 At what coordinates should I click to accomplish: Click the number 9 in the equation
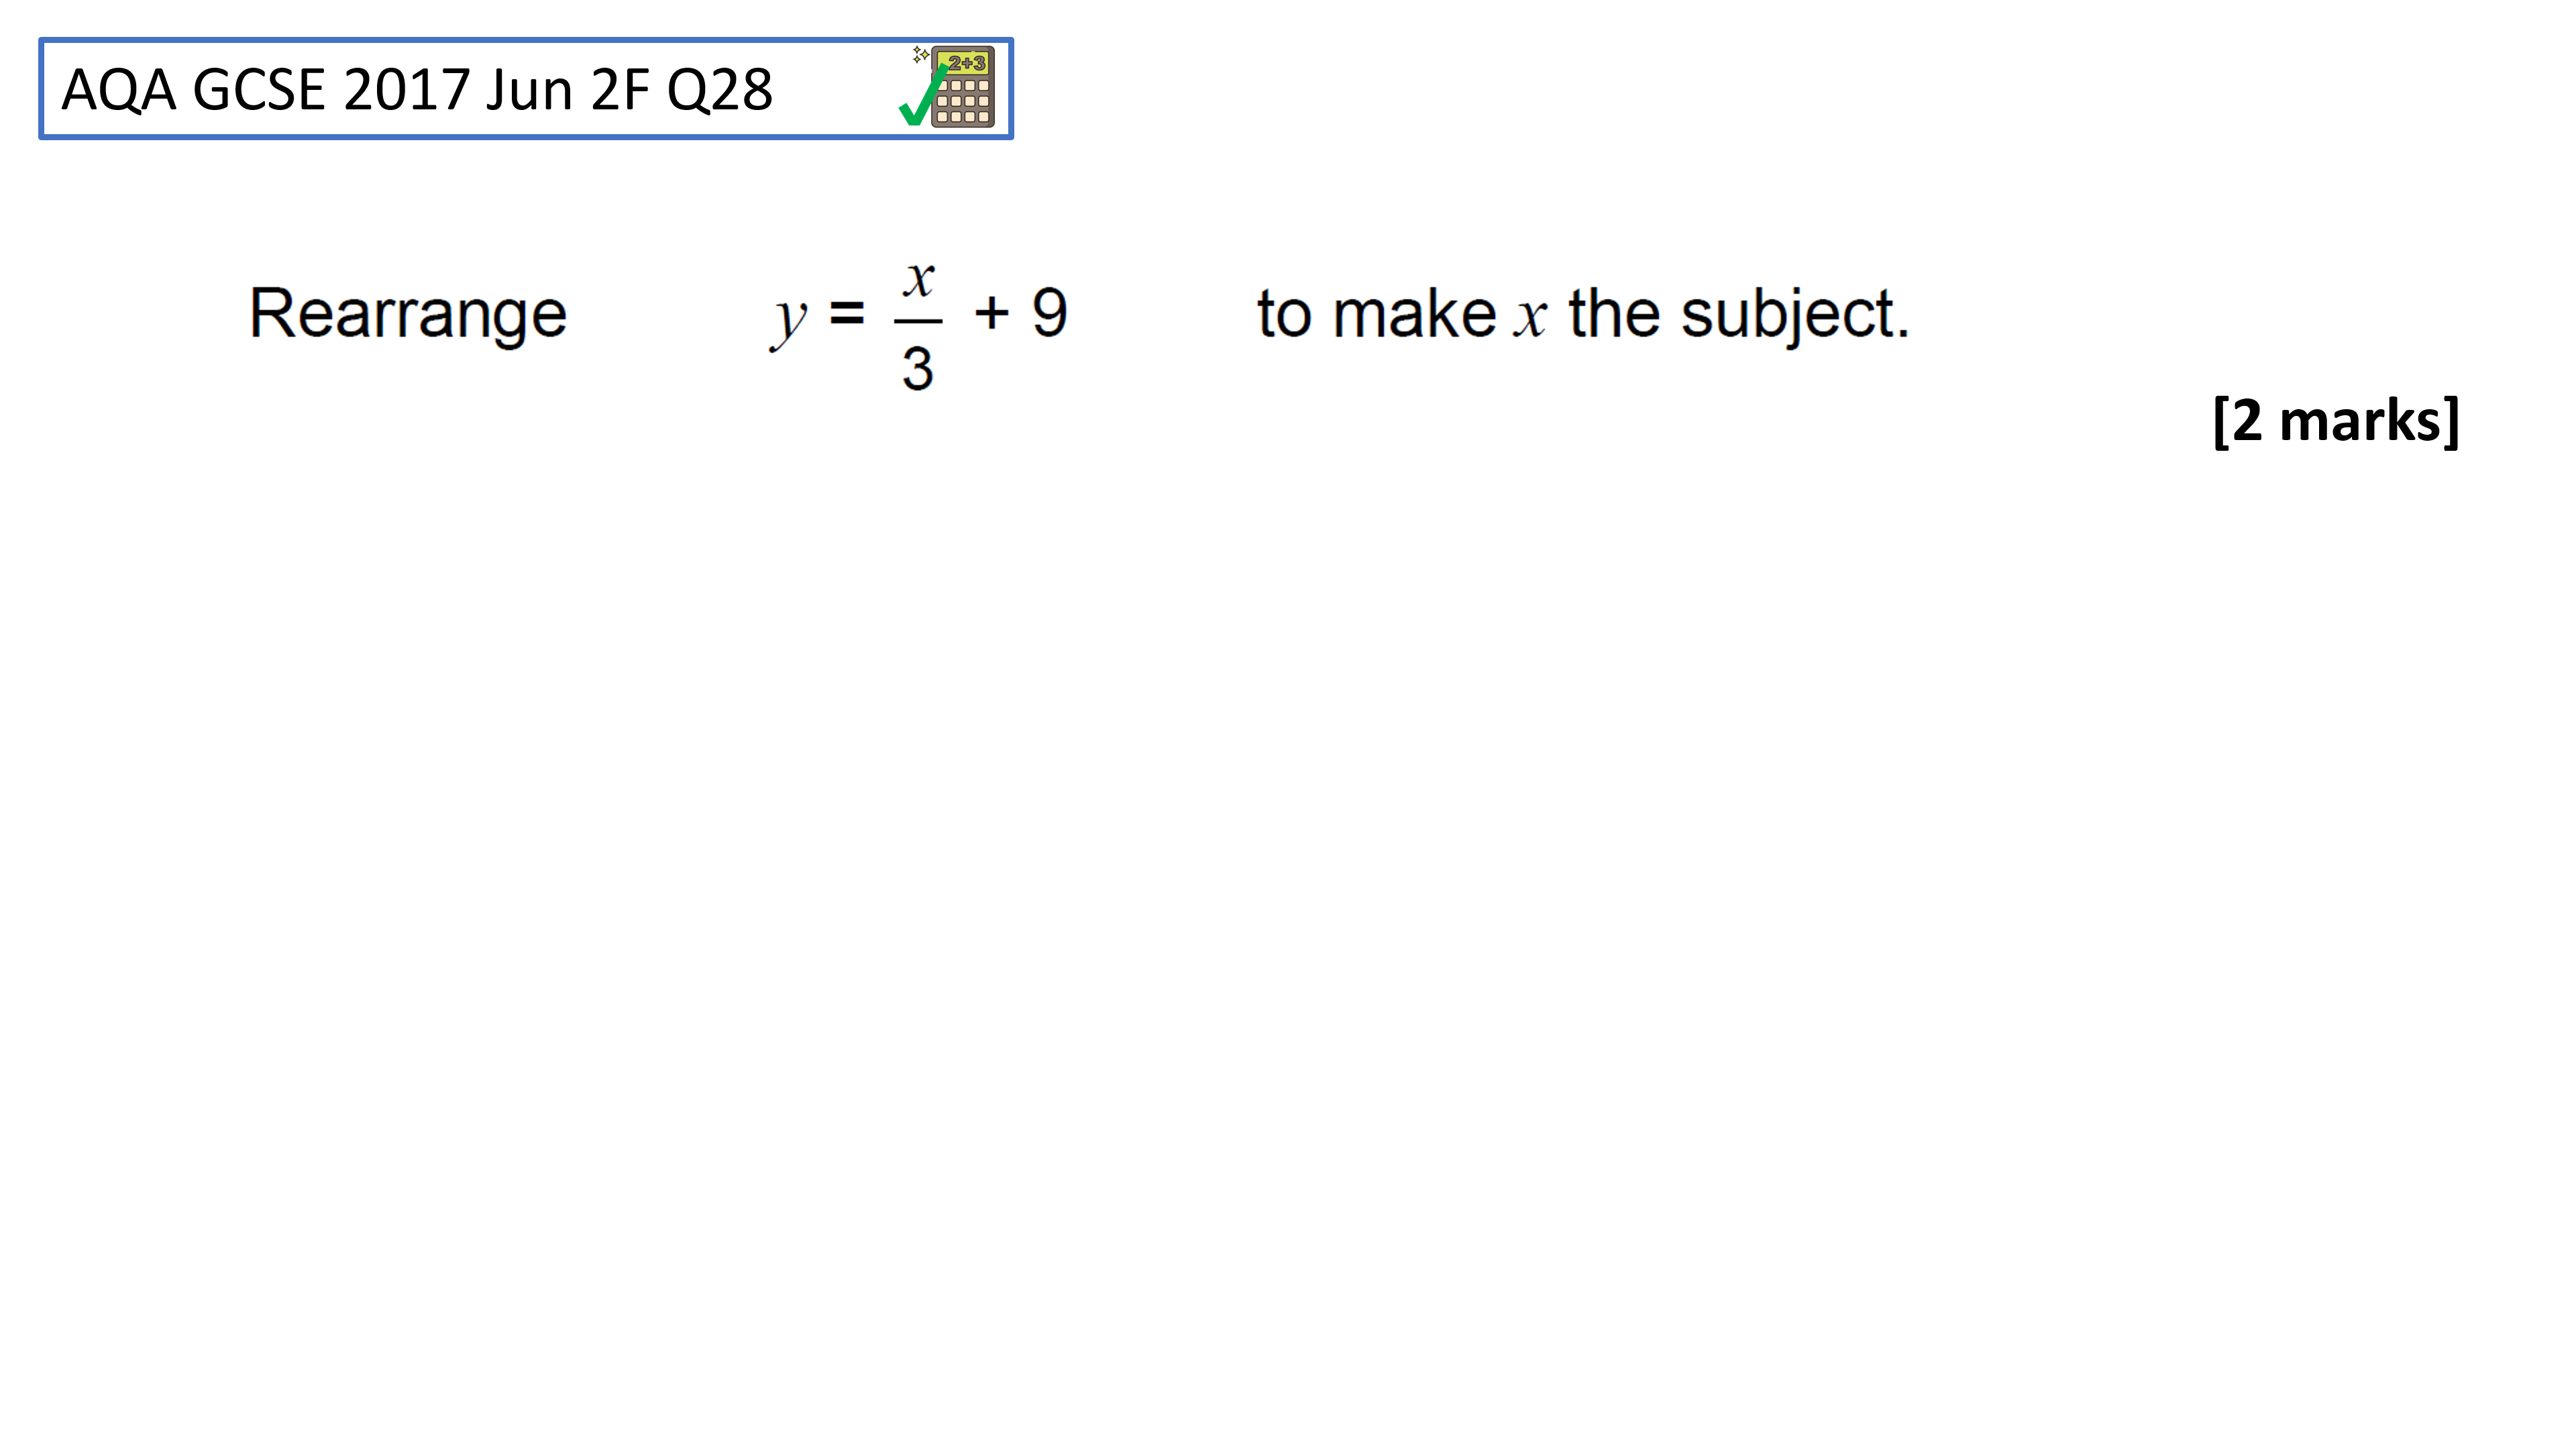coord(1049,313)
